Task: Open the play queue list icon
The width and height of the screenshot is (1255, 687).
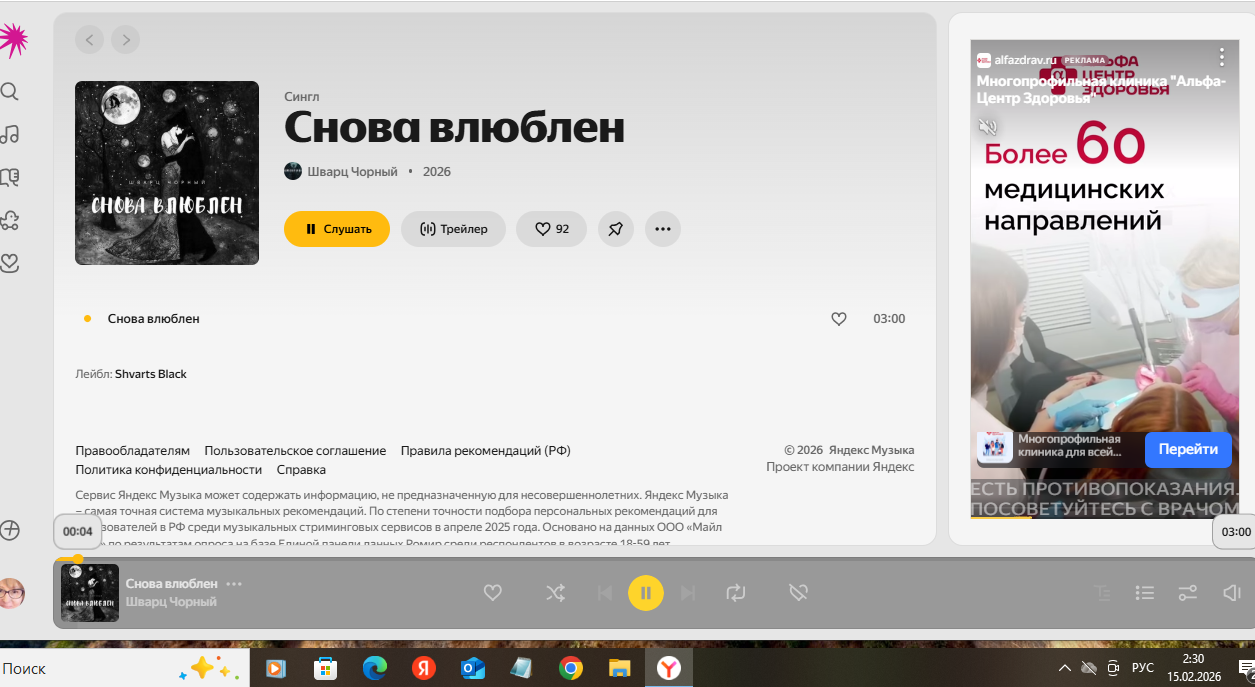Action: 1145,593
